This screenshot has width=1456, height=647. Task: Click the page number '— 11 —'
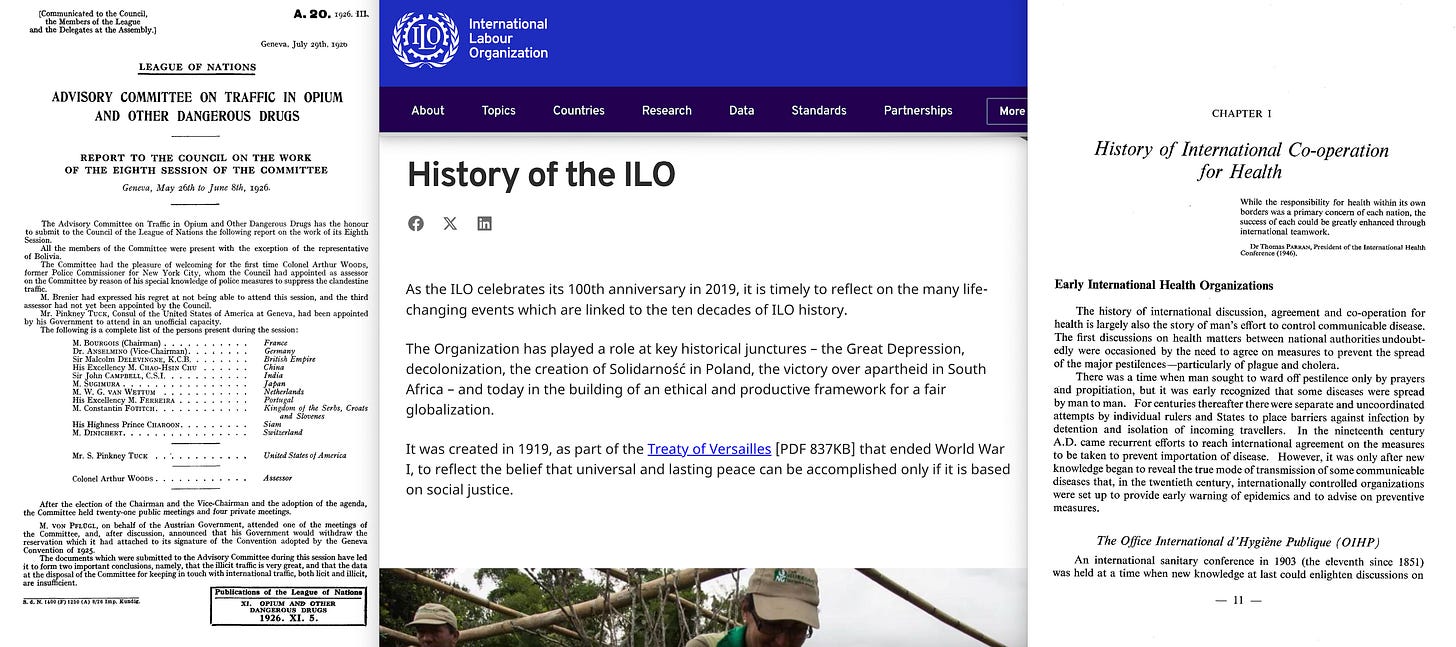pyautogui.click(x=1240, y=601)
